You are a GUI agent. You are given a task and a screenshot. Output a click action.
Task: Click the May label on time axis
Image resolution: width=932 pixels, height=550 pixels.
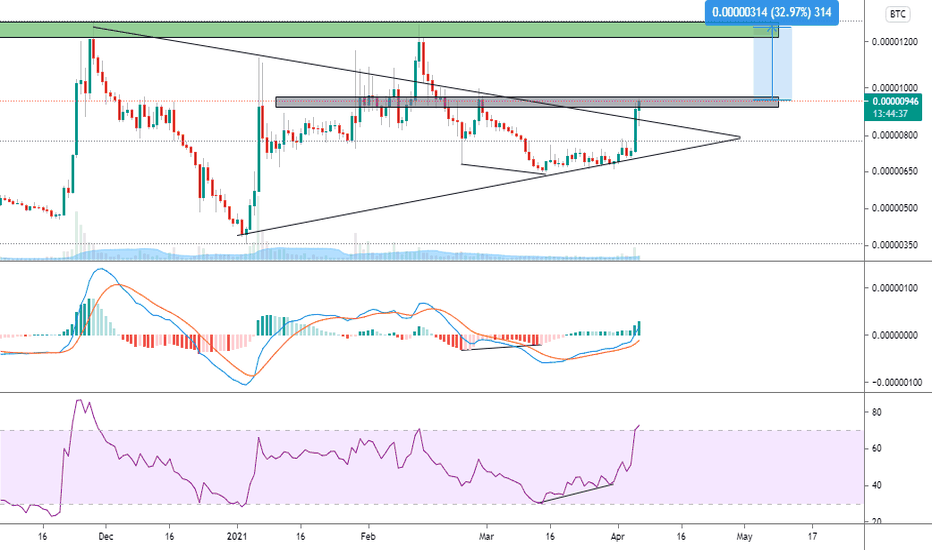tap(744, 537)
